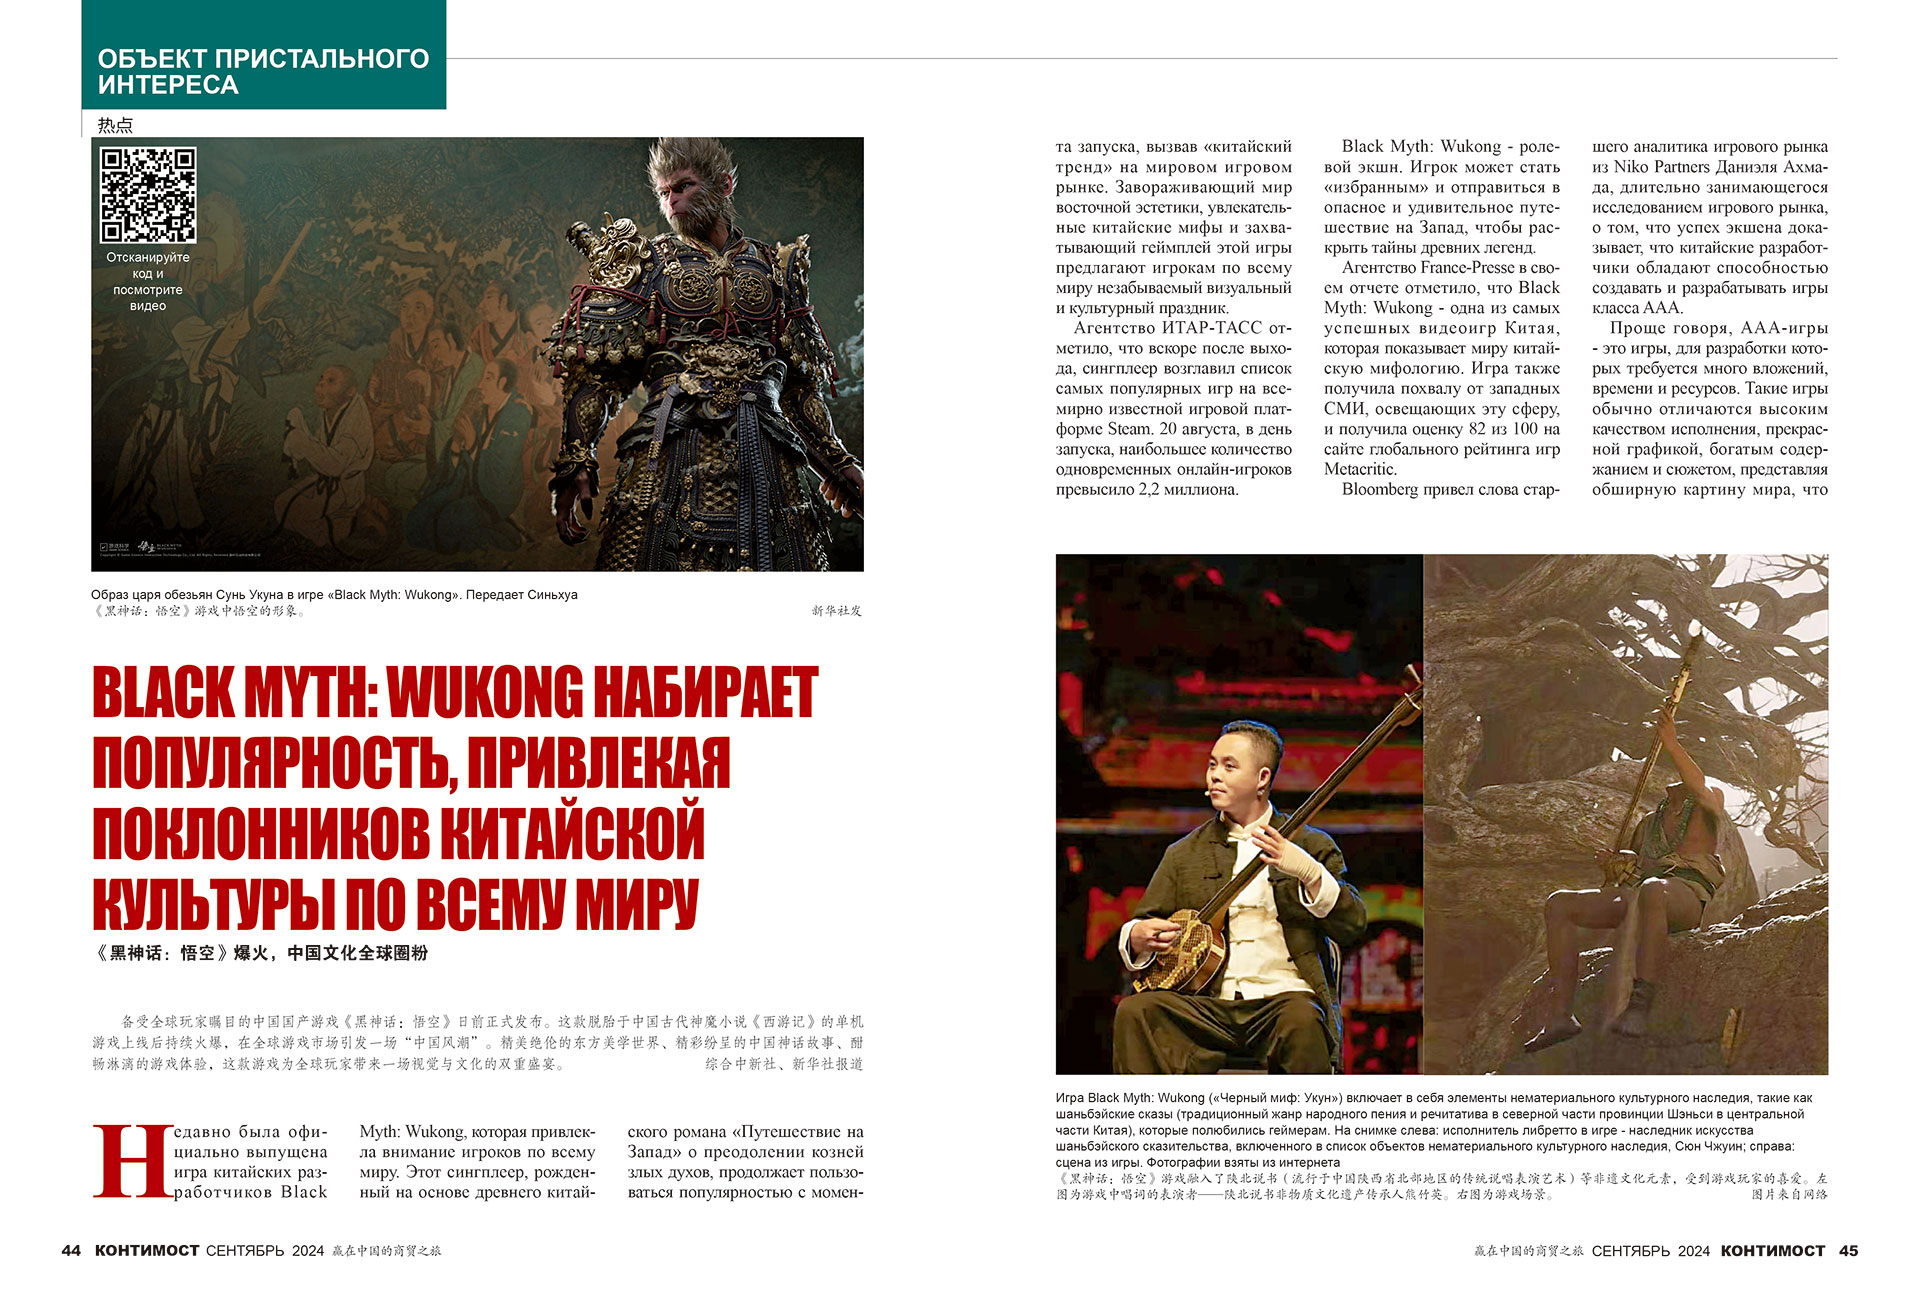Click the source line '综合中新社、新华社报道'

coord(784,1064)
